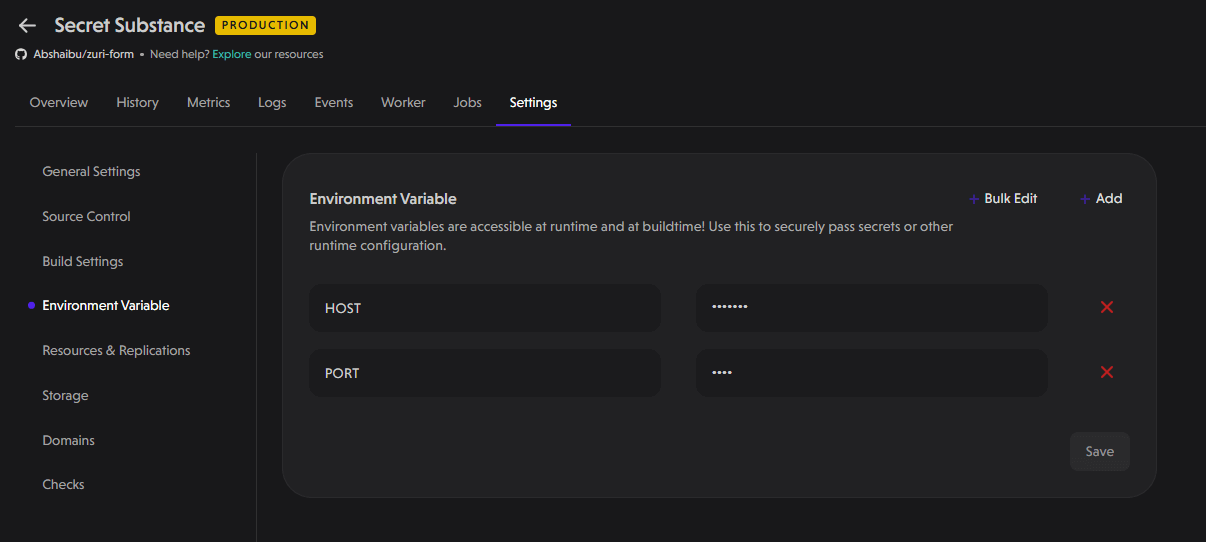
Task: Click Bulk Edit text
Action: click(x=1011, y=198)
